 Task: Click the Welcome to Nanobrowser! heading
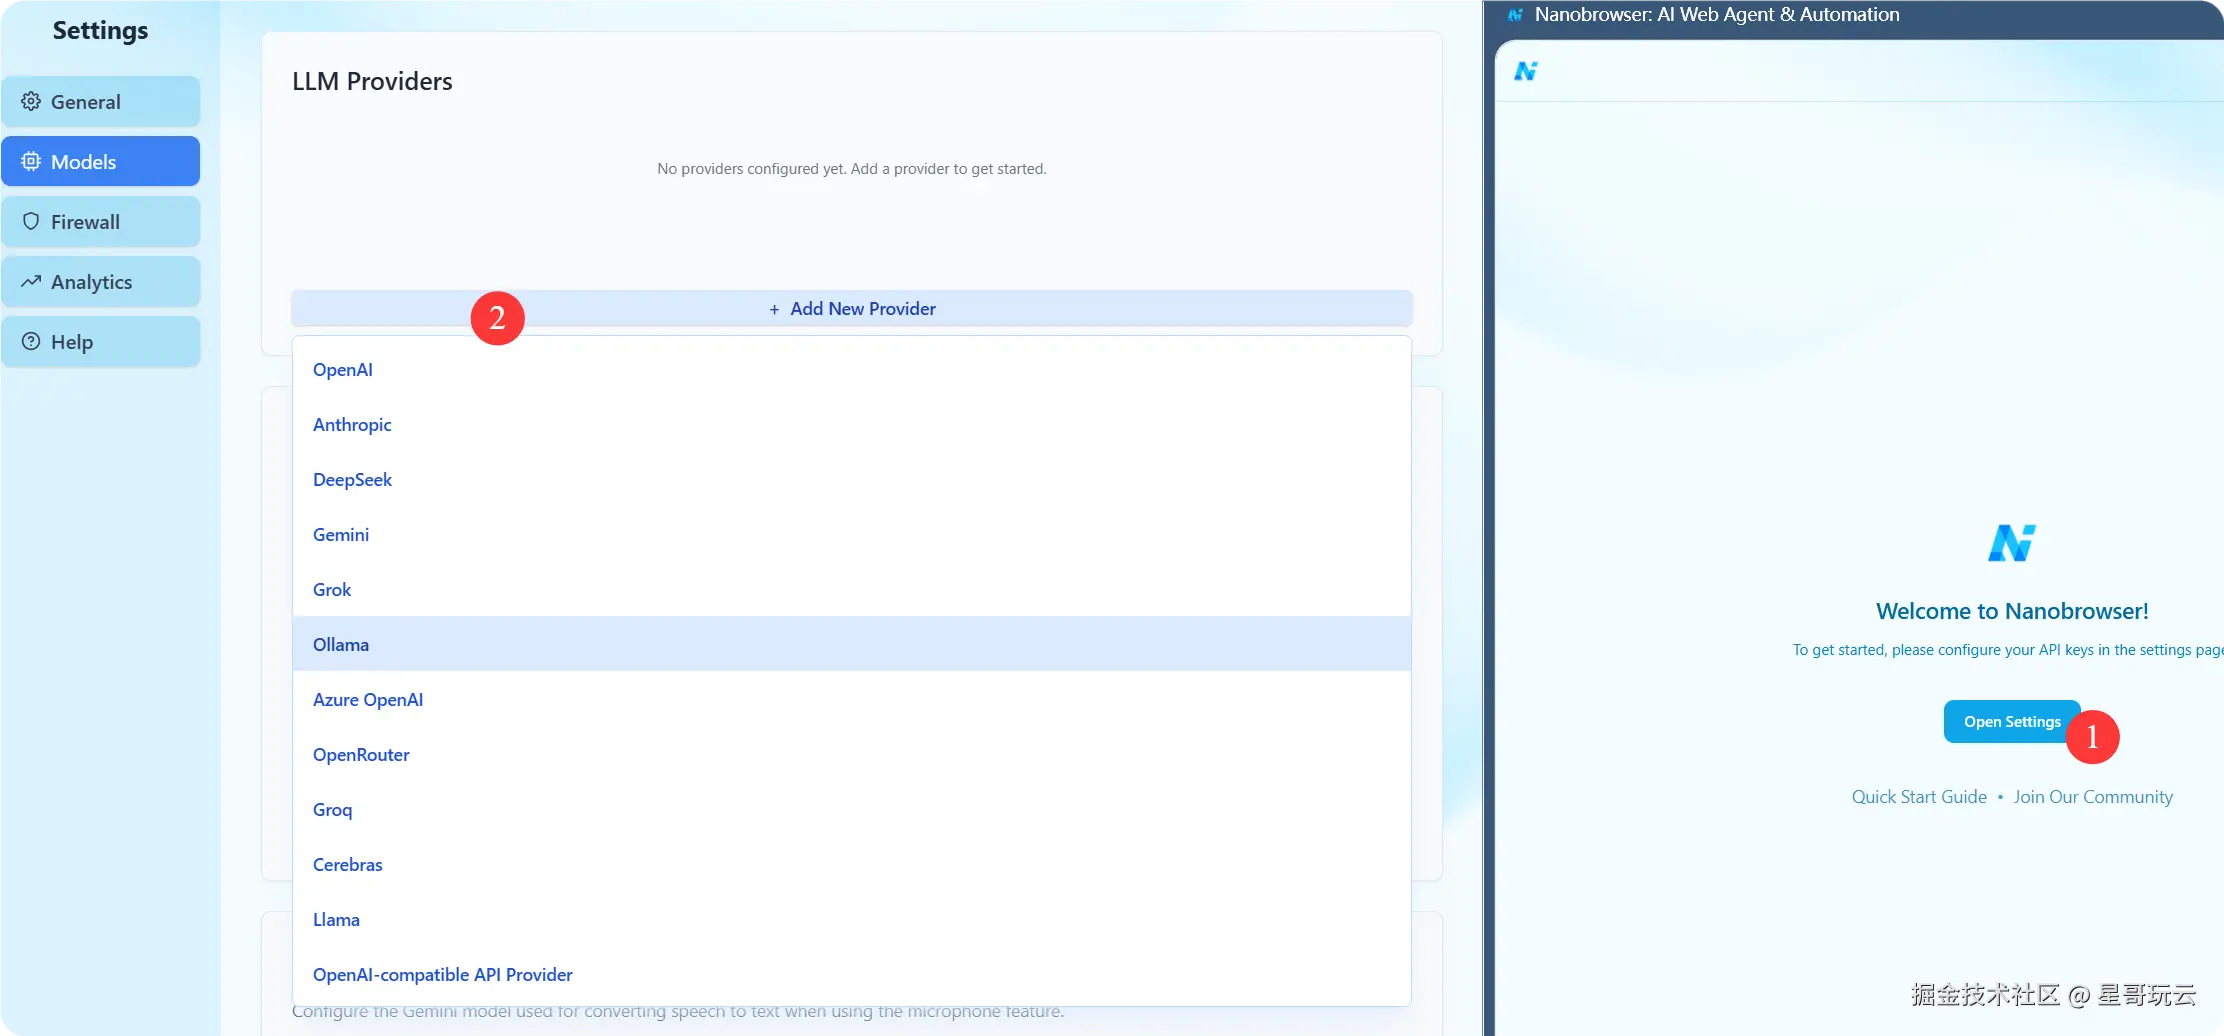pos(2012,611)
